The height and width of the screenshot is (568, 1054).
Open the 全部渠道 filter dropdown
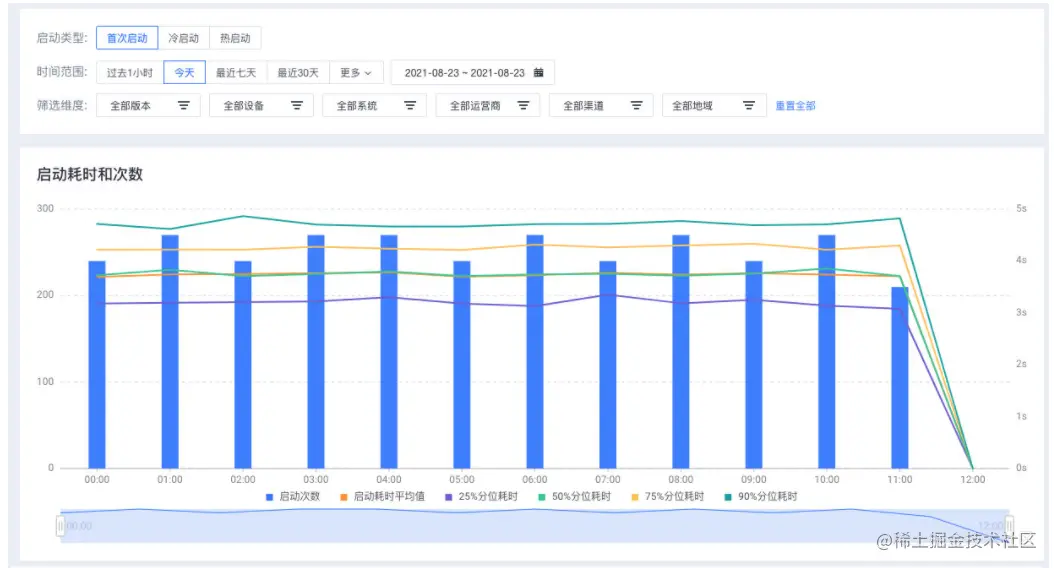point(601,106)
